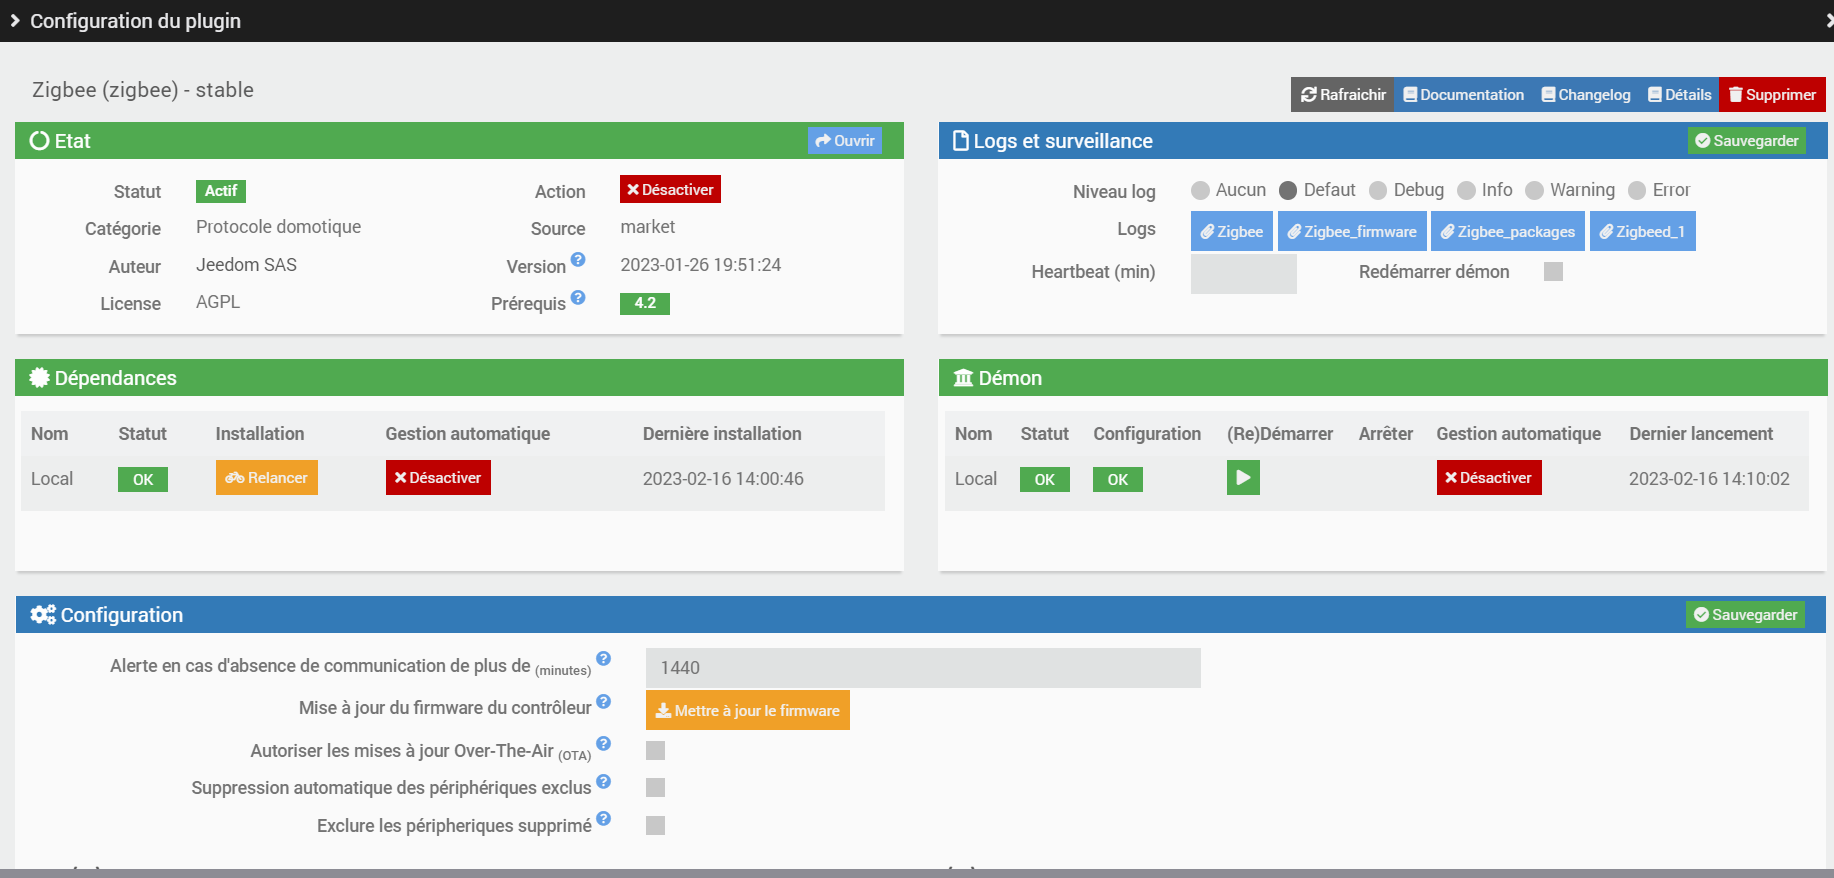1834x878 pixels.
Task: Click Mettre à jour le firmware
Action: click(x=748, y=710)
